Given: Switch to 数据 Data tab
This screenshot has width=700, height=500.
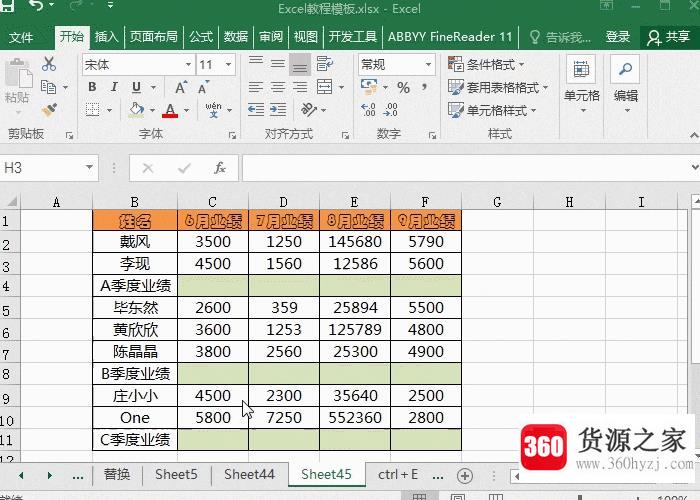Looking at the screenshot, I should pos(235,37).
